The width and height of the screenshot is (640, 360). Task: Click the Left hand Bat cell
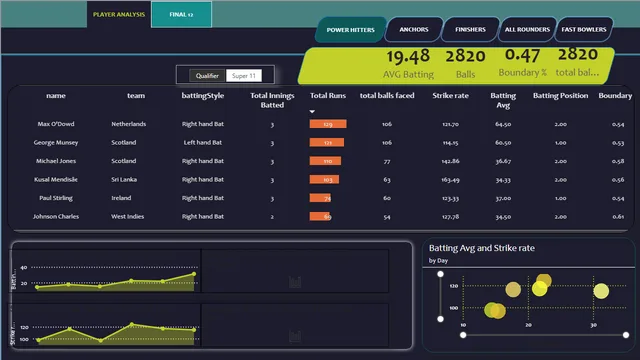point(202,142)
